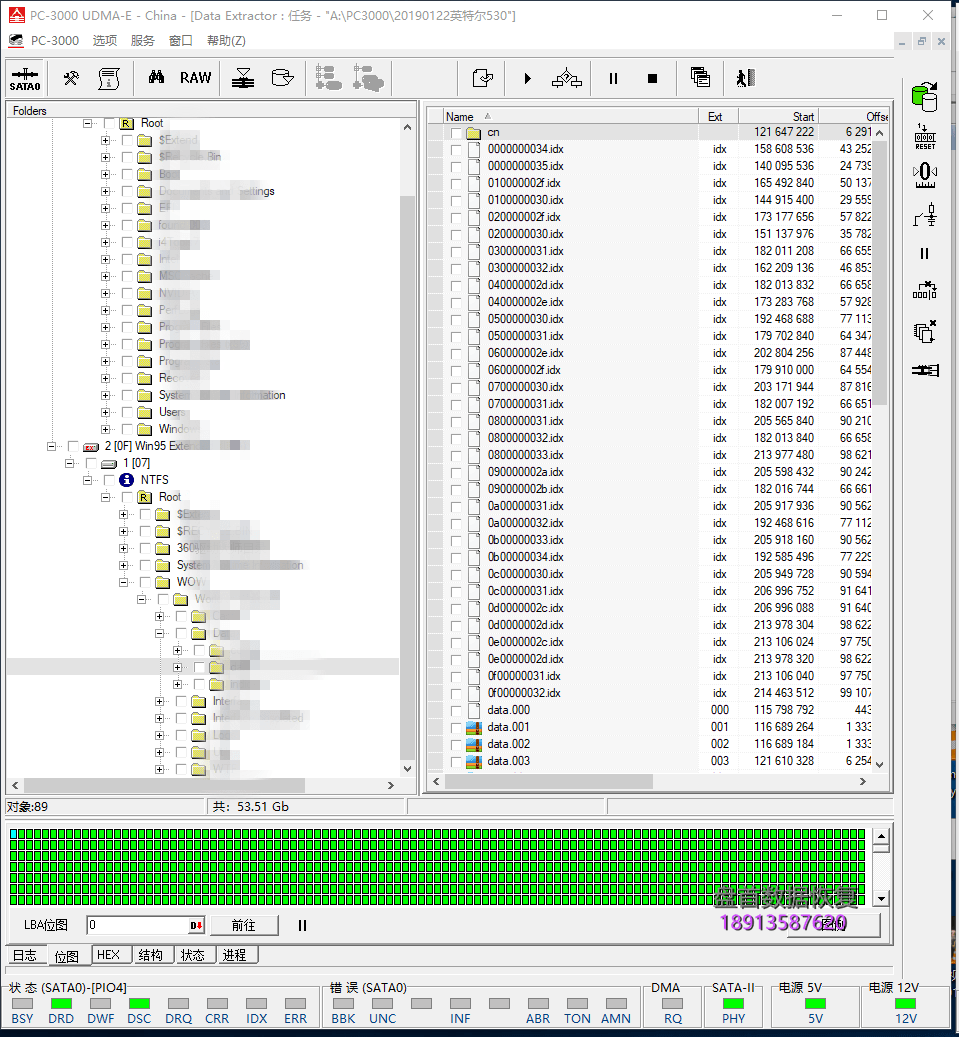Click the map structure toolbar icon
This screenshot has height=1037, width=959.
[567, 79]
